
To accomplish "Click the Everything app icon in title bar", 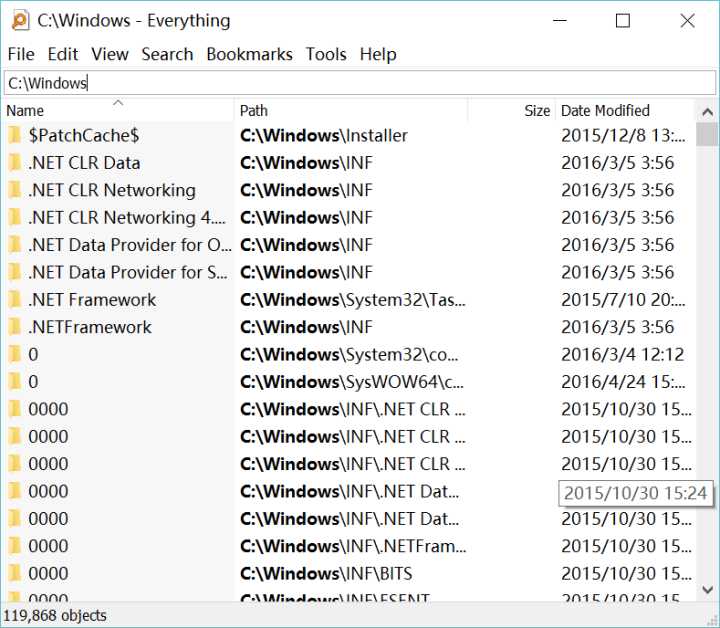I will pos(20,21).
